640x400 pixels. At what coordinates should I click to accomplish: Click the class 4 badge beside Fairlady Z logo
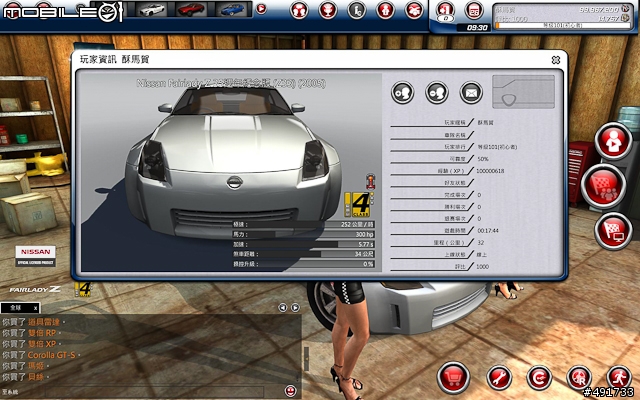tap(83, 289)
